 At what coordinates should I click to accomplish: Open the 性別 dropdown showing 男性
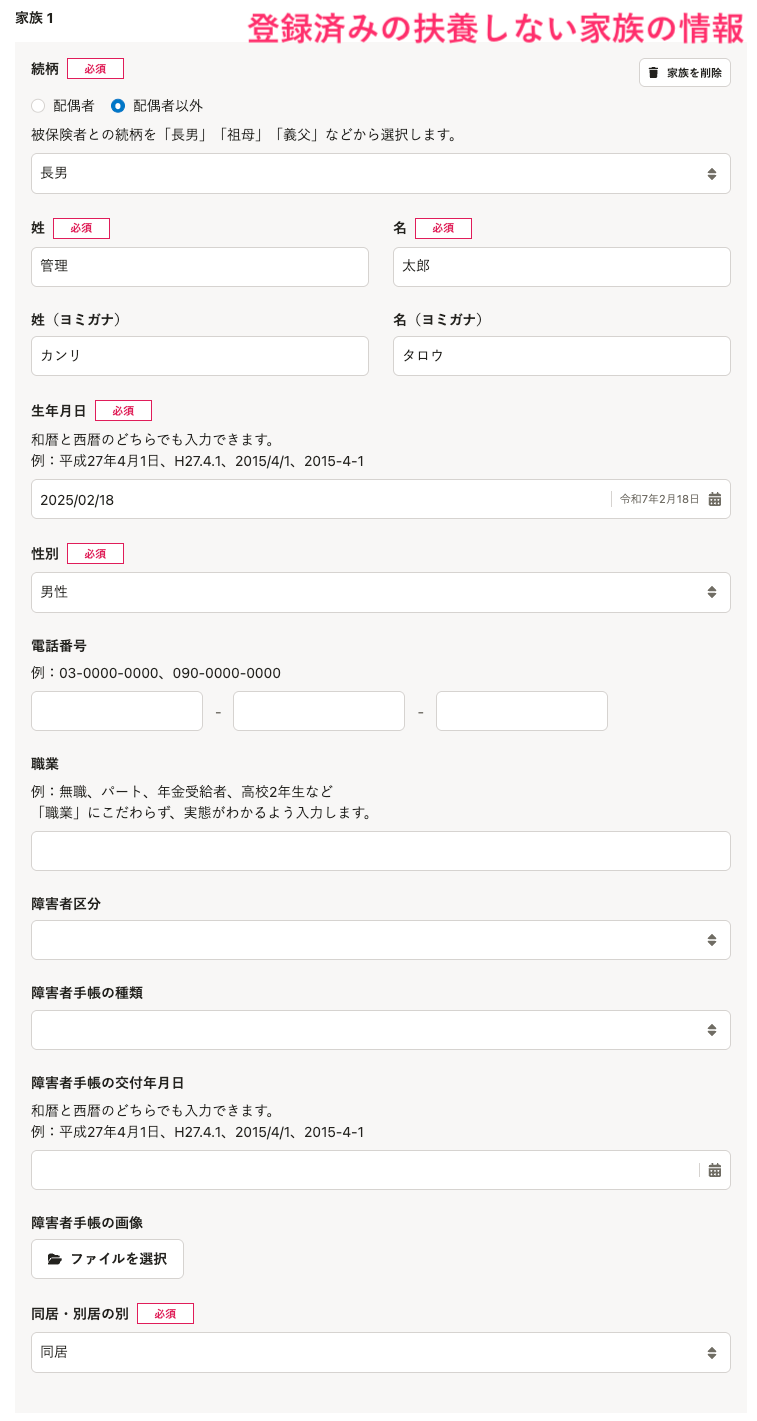380,592
